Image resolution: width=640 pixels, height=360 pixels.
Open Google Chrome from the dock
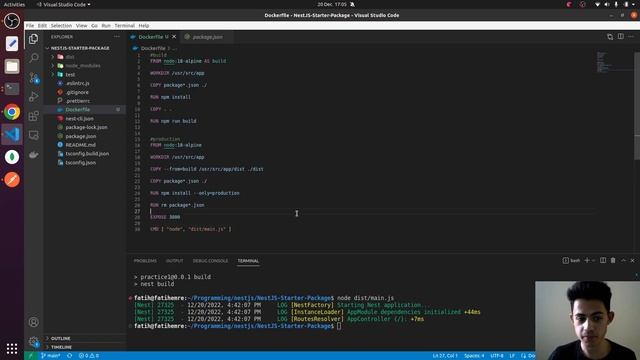click(x=12, y=112)
